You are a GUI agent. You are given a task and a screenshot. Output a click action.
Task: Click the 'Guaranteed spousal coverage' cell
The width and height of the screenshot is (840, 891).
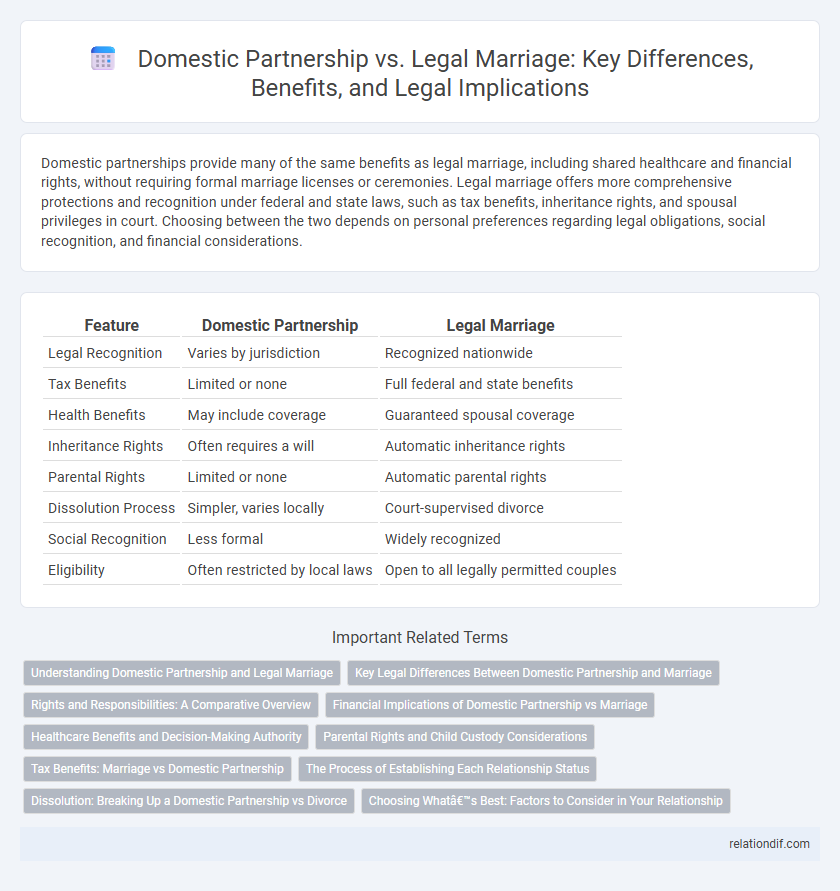tap(479, 415)
